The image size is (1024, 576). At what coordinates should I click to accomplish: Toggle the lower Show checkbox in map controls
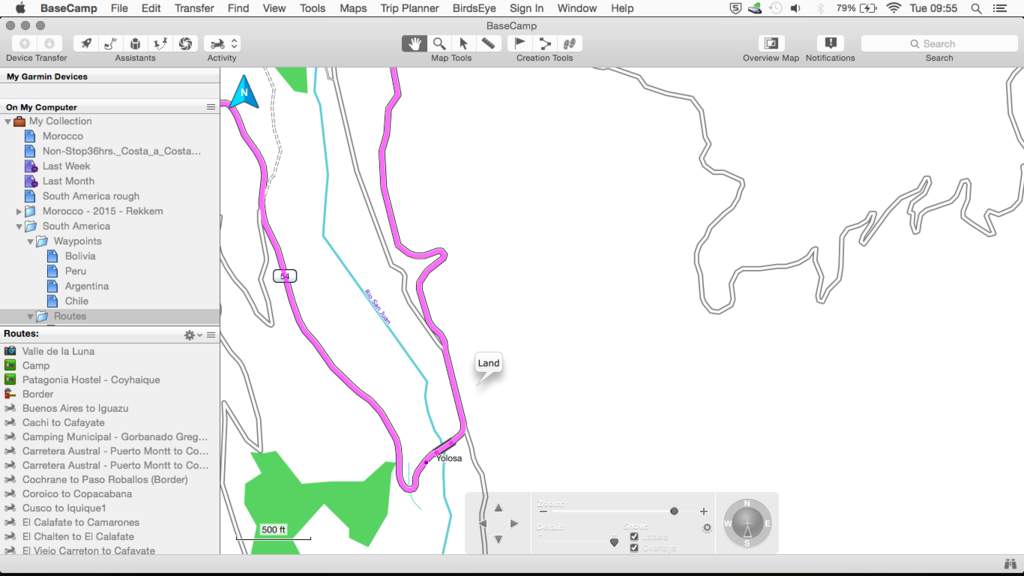click(x=633, y=548)
